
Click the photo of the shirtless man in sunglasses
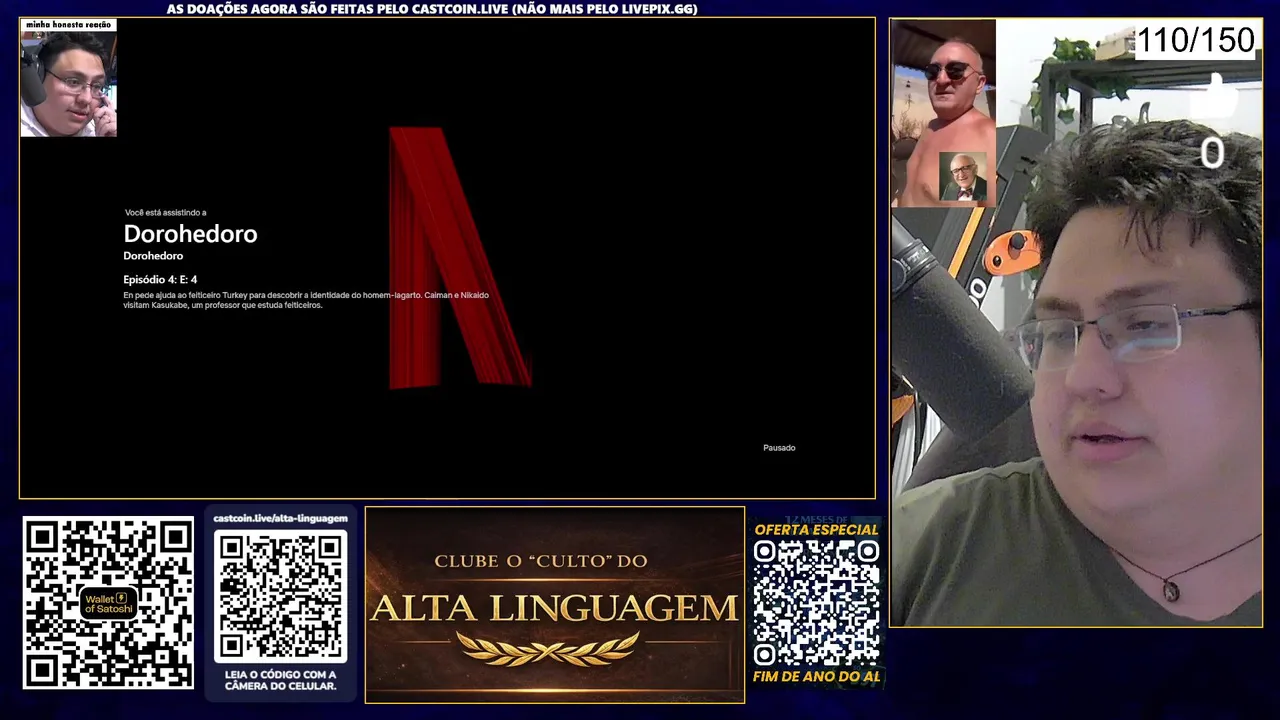943,113
